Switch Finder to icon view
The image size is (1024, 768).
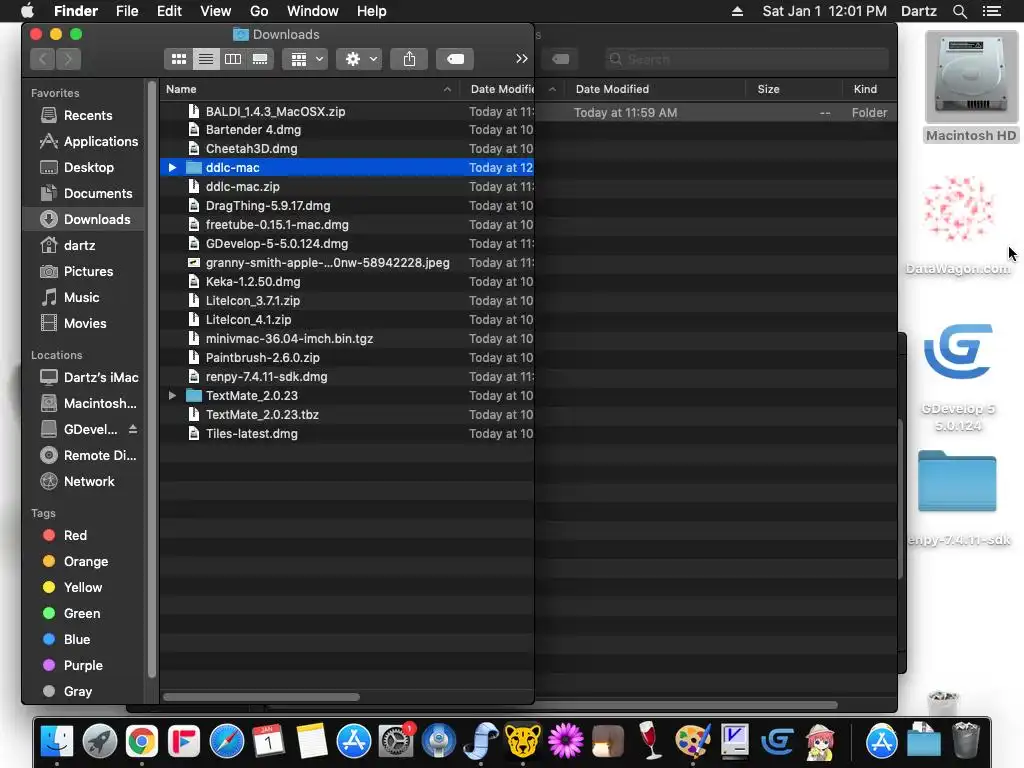coord(178,59)
